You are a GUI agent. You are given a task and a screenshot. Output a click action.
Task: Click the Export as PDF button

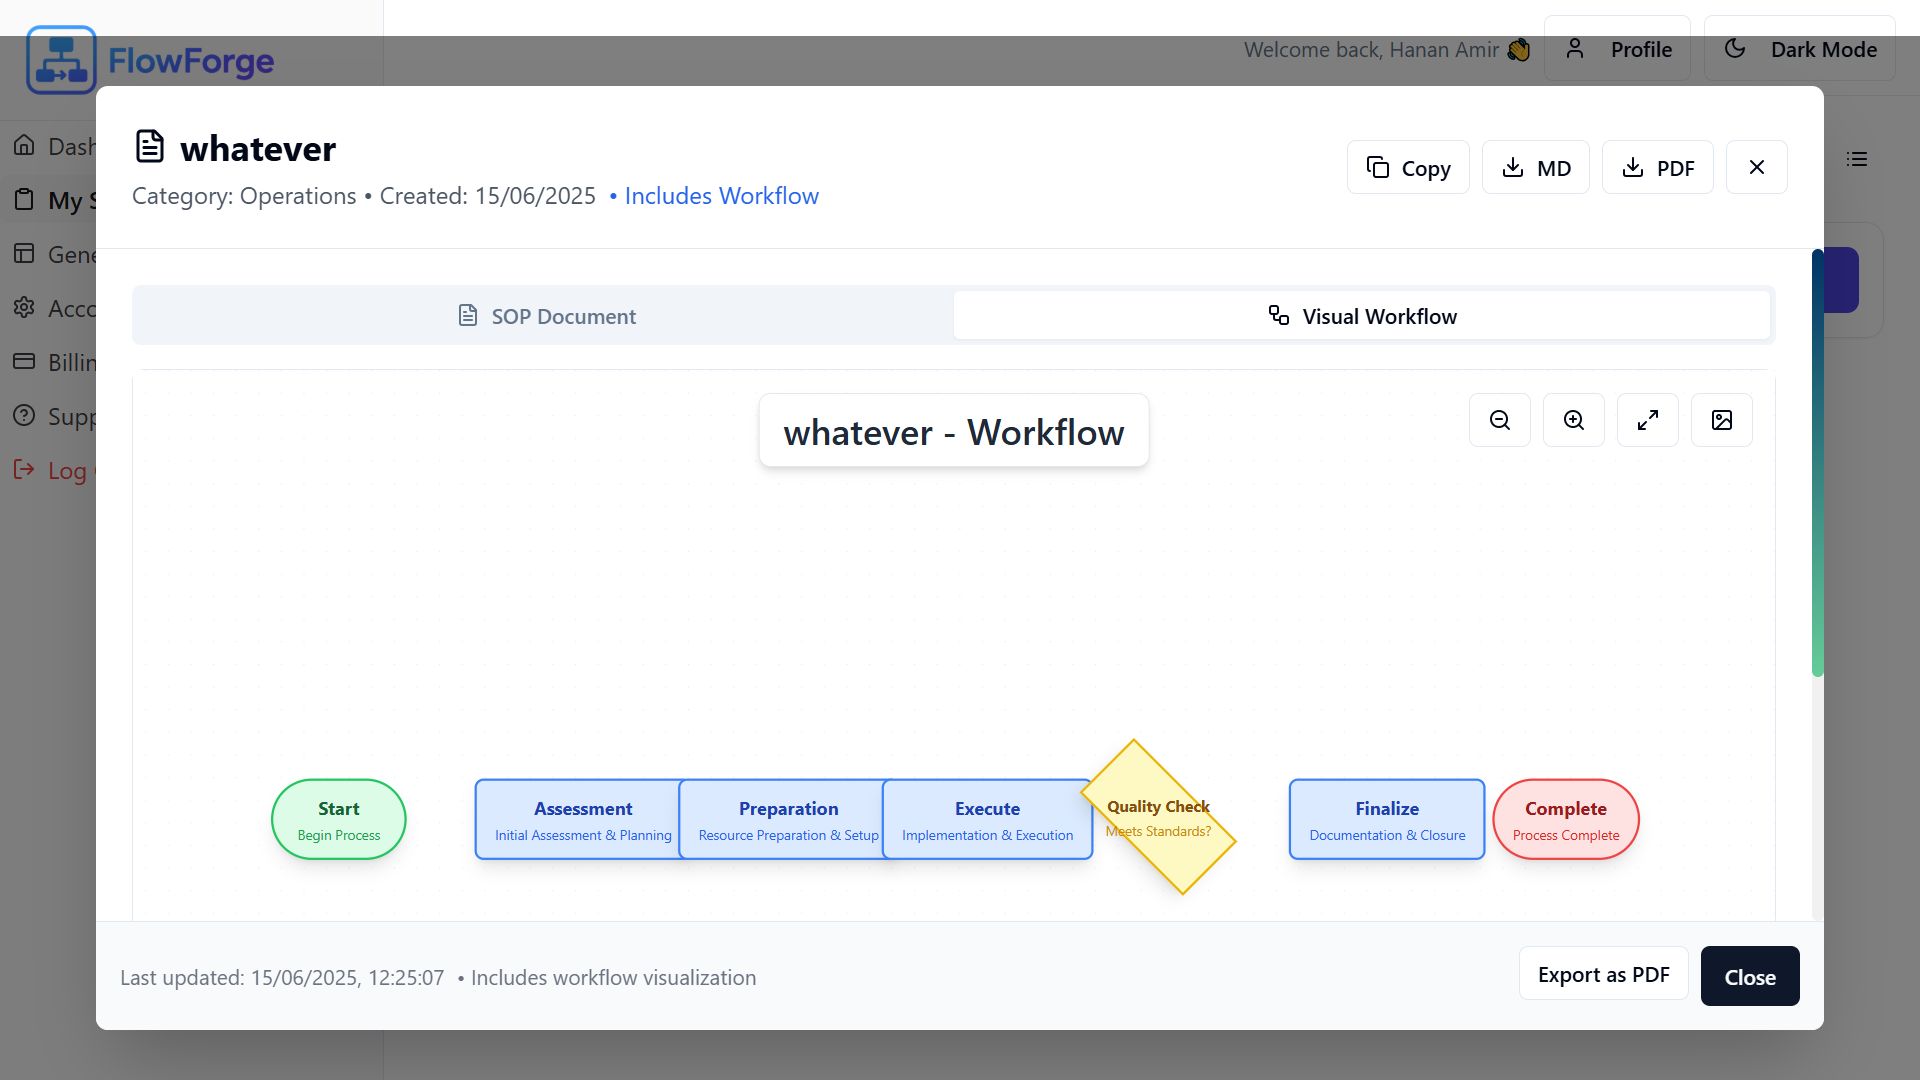point(1603,975)
